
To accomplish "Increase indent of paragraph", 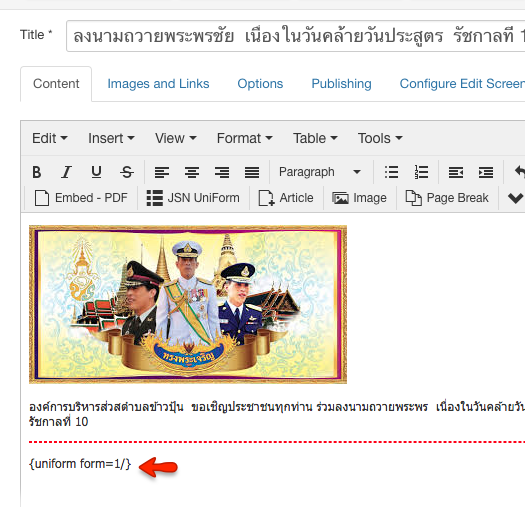I will pos(486,172).
